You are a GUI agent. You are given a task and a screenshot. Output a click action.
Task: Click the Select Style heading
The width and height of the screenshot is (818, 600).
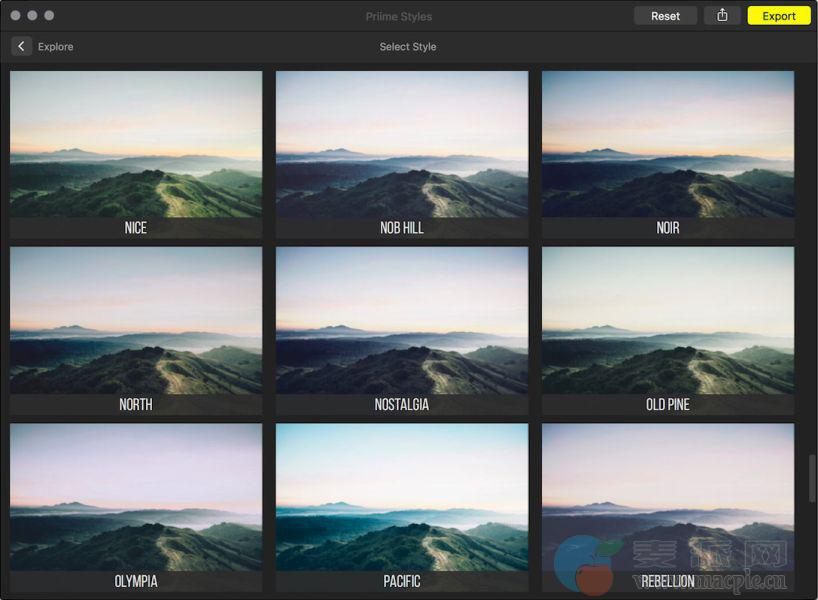pos(408,47)
